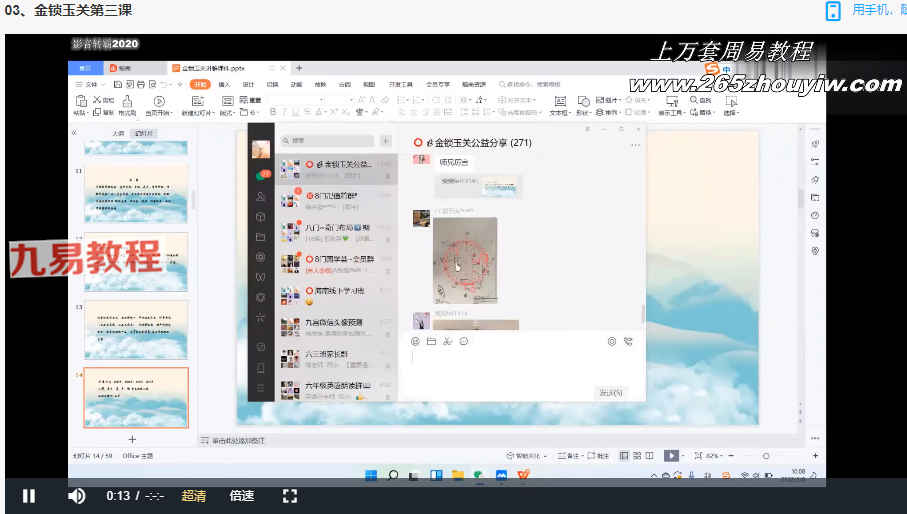907x514 pixels.
Task: Pause the video playback
Action: 29,496
